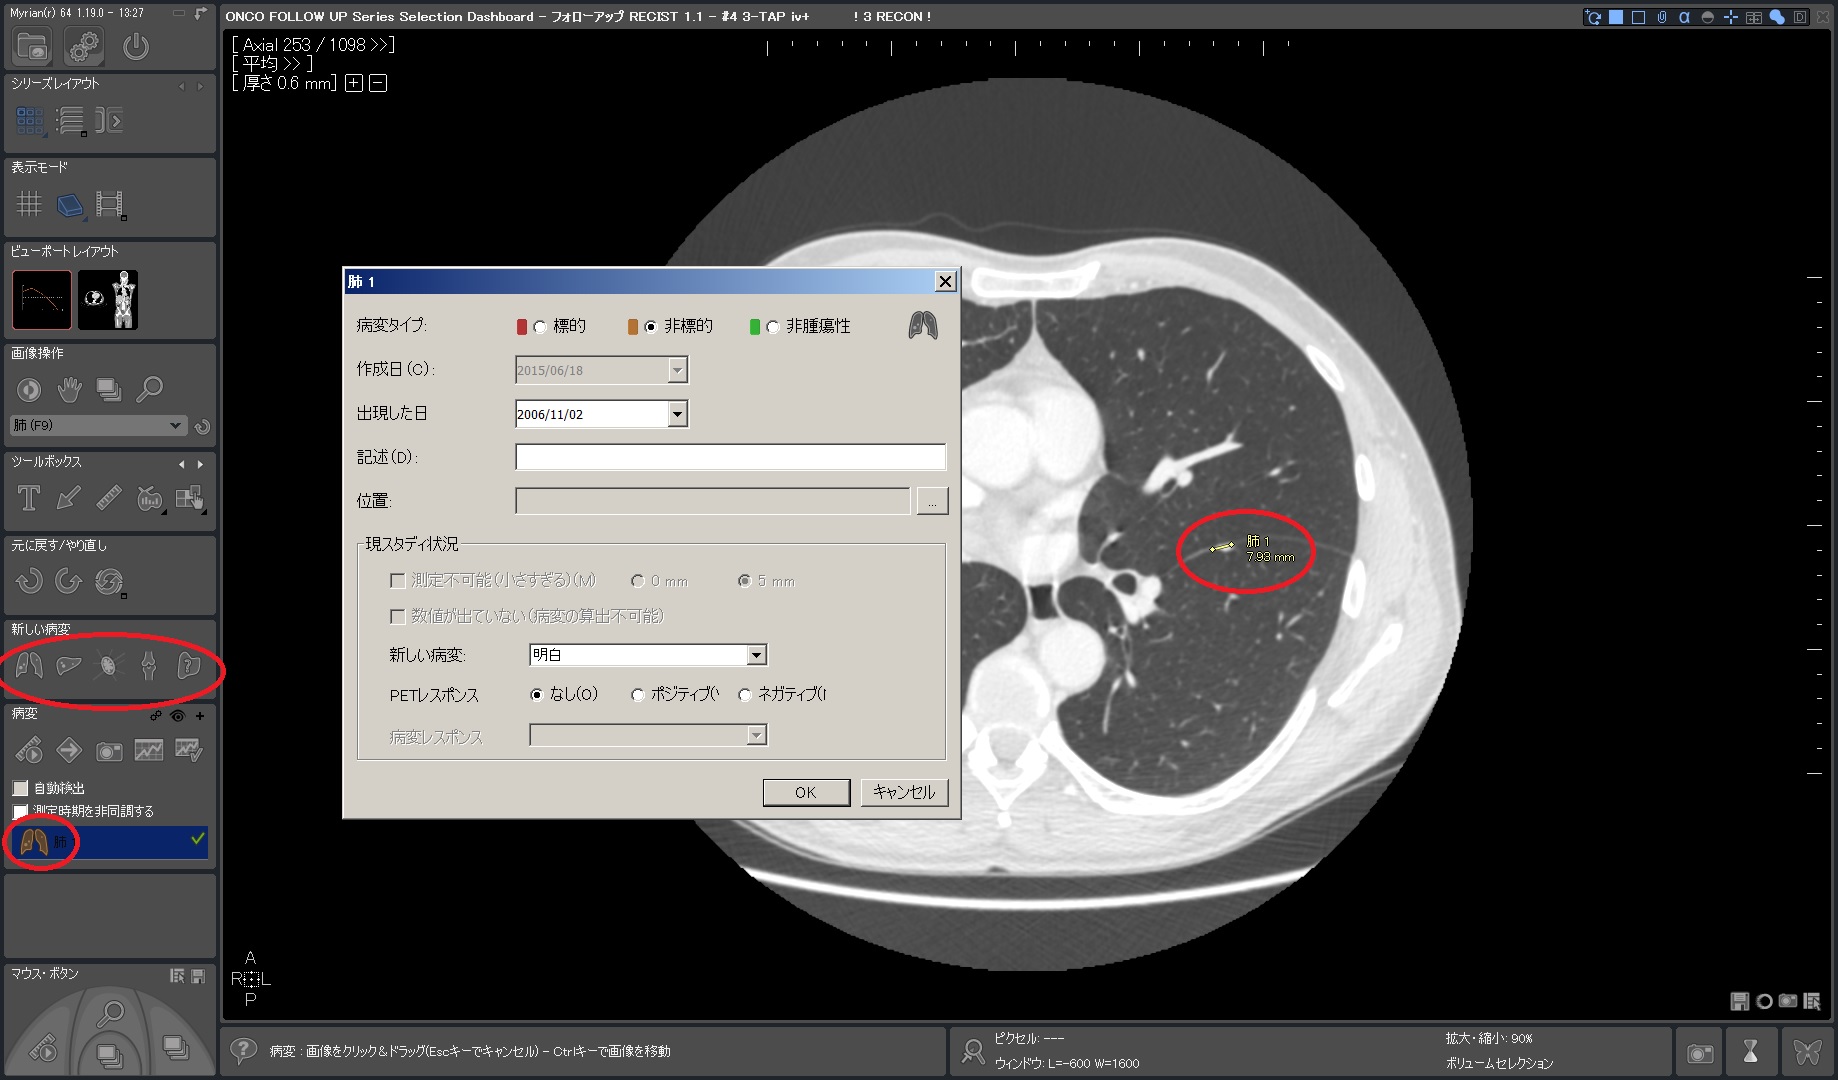Screen dimensions: 1838x1080
Task: Select the ruler measurement tool in toolbox
Action: point(109,497)
